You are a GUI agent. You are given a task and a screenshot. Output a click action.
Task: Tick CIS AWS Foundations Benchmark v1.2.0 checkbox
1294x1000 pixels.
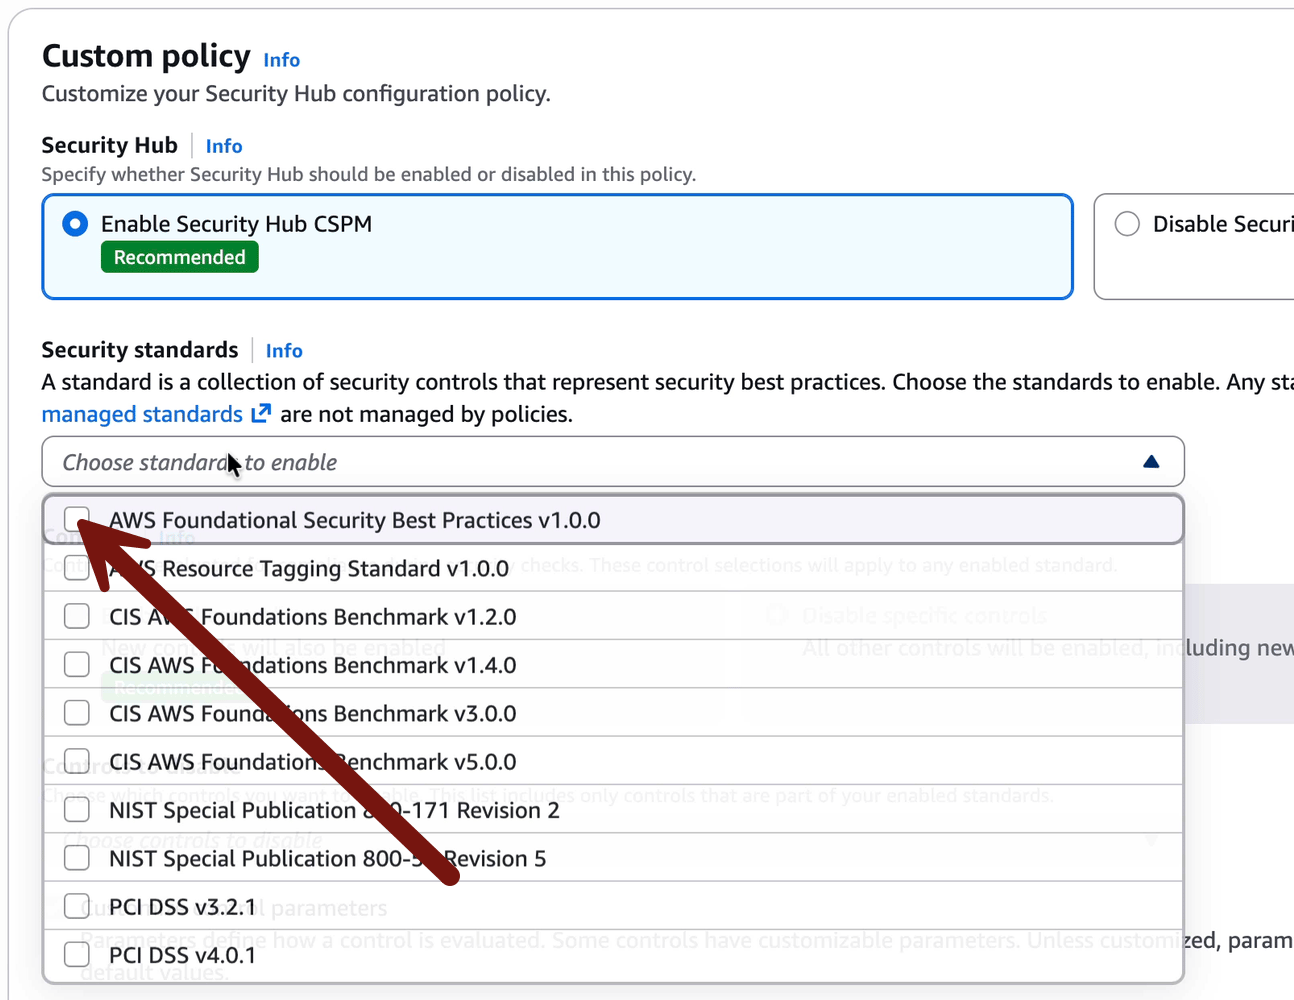click(77, 616)
